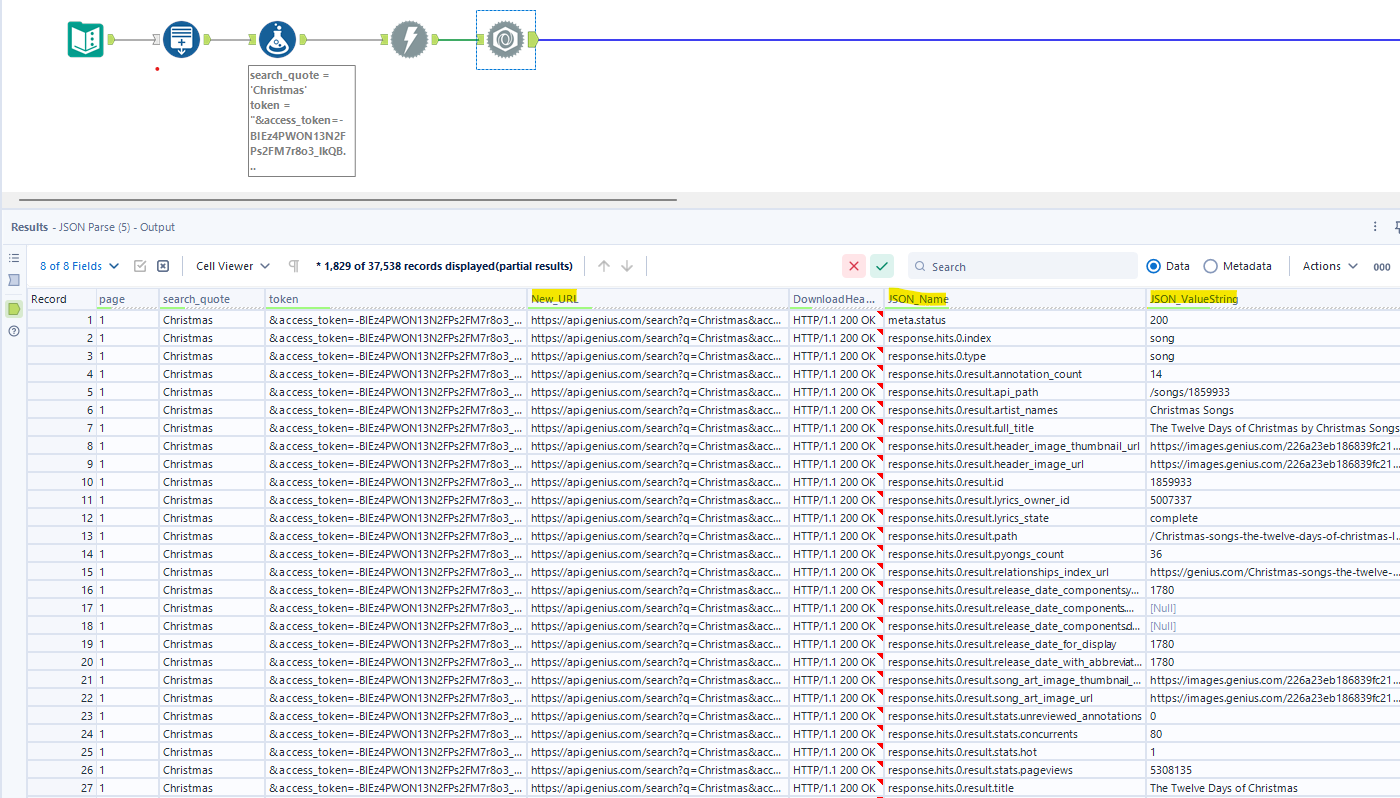The height and width of the screenshot is (798, 1400).
Task: Select the 5007337 value cell
Action: [1274, 500]
